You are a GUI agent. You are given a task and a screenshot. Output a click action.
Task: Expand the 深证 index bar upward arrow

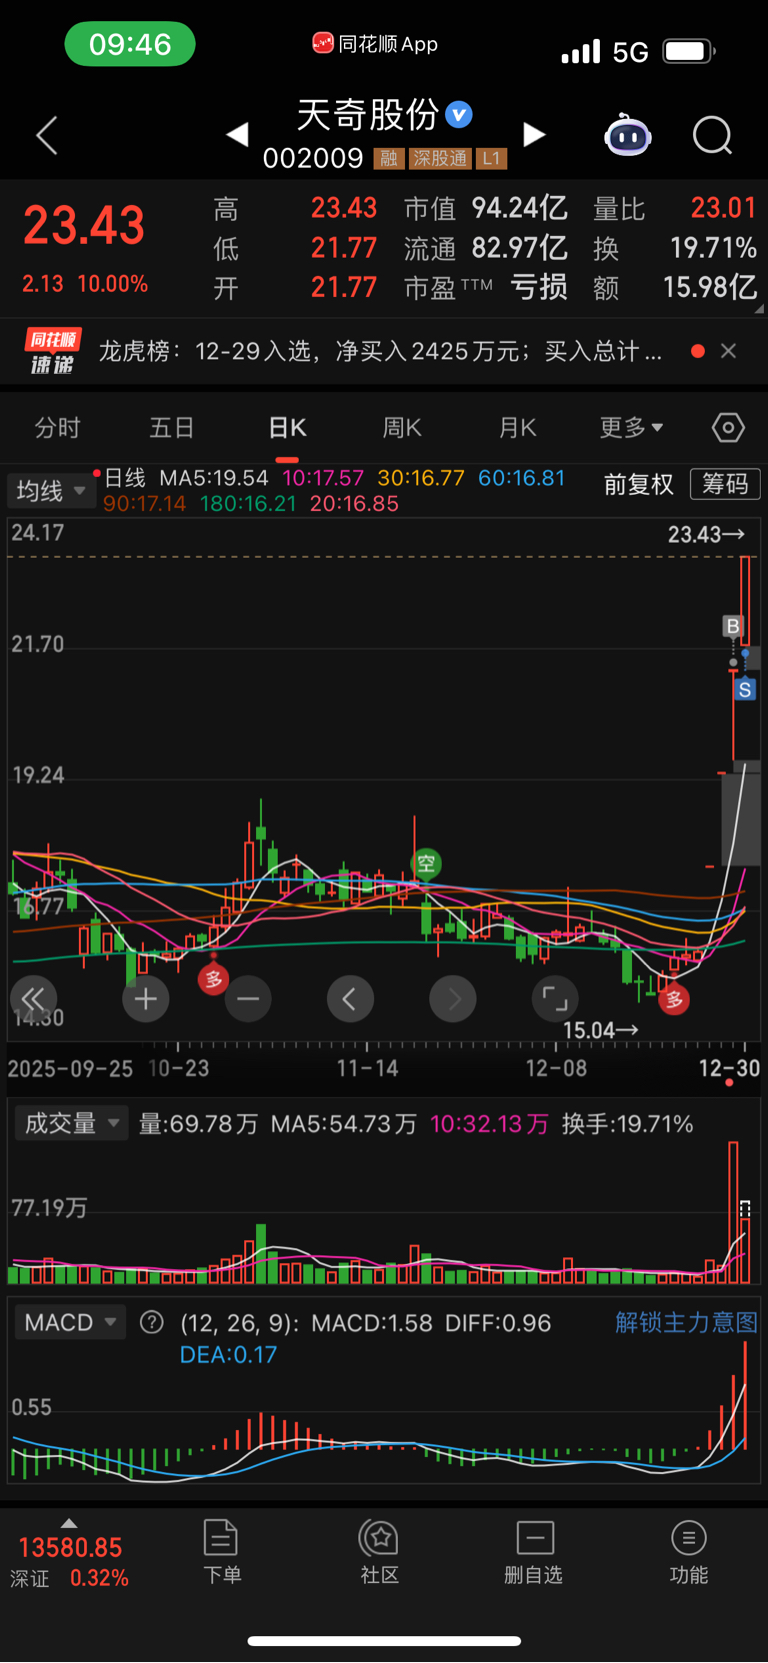[x=69, y=1523]
